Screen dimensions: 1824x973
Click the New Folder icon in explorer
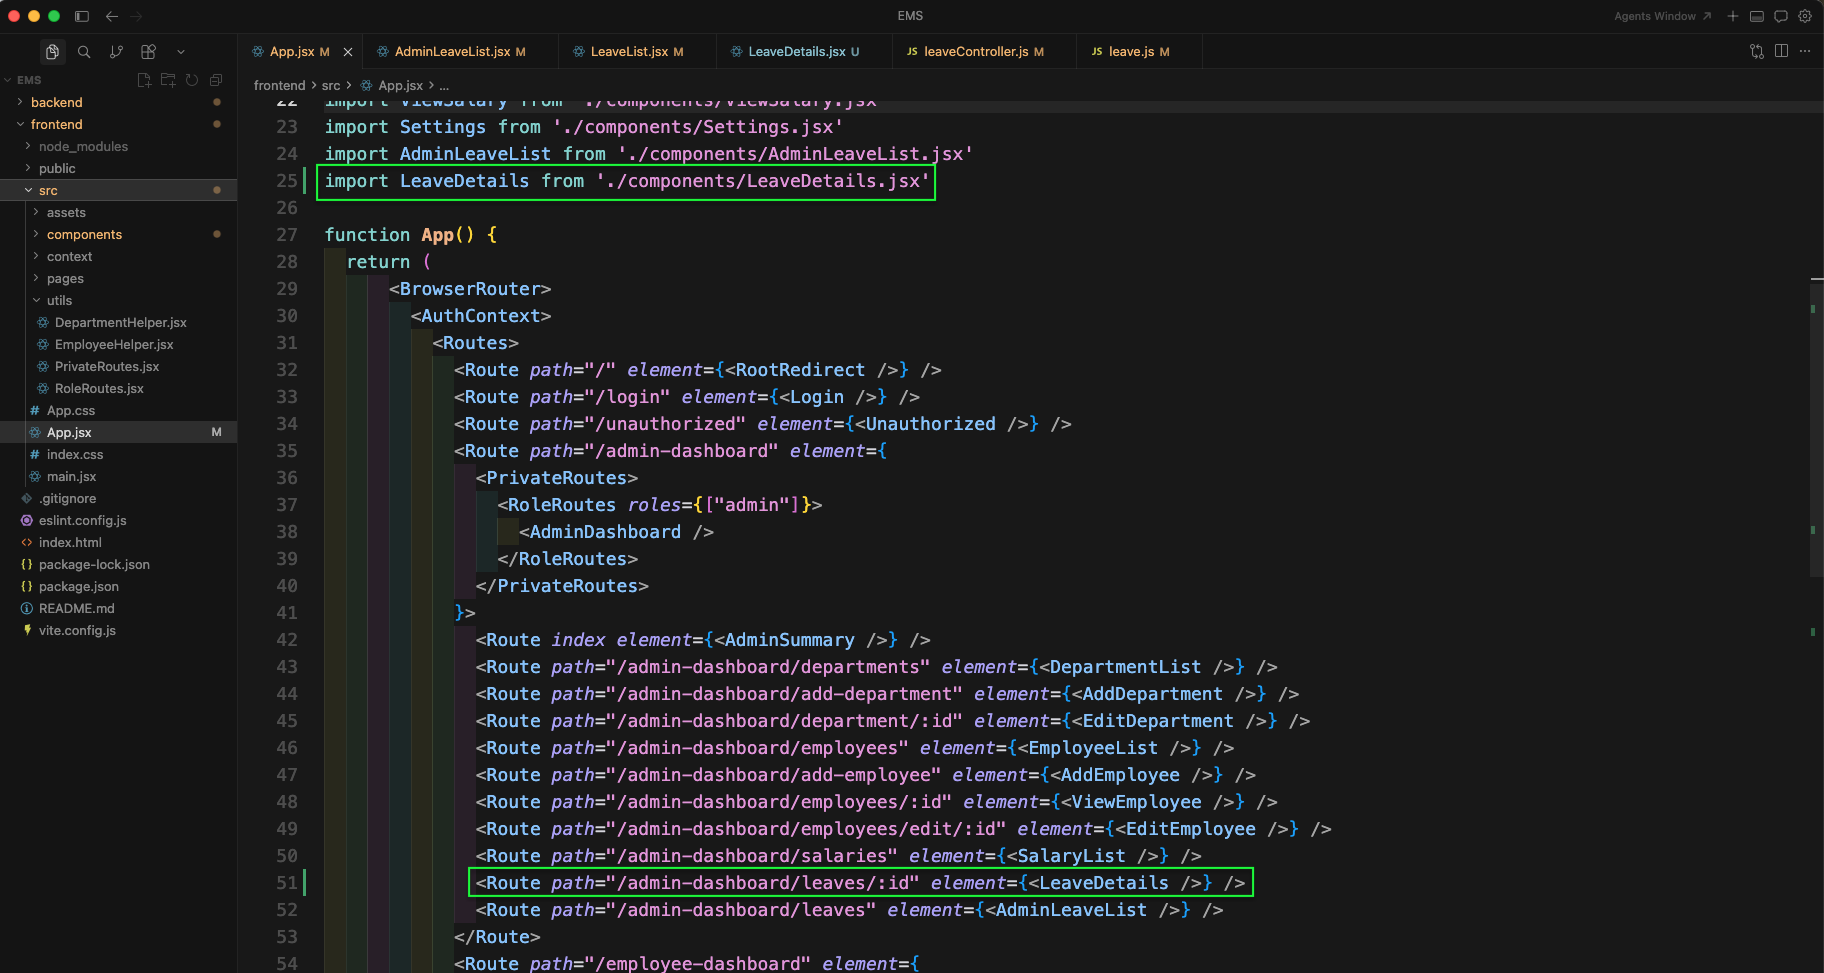tap(168, 80)
